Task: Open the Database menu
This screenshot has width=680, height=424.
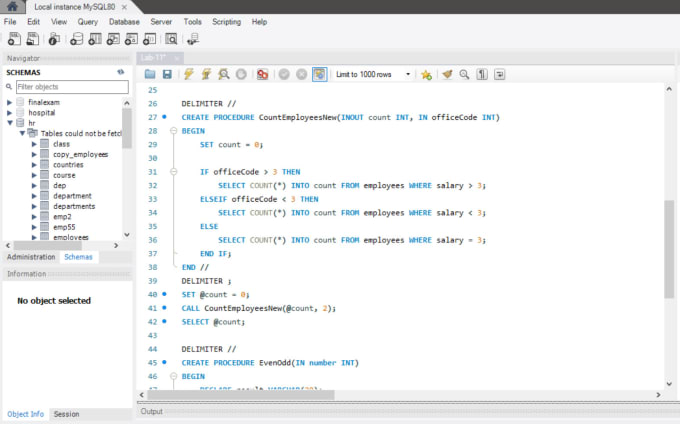Action: point(124,22)
